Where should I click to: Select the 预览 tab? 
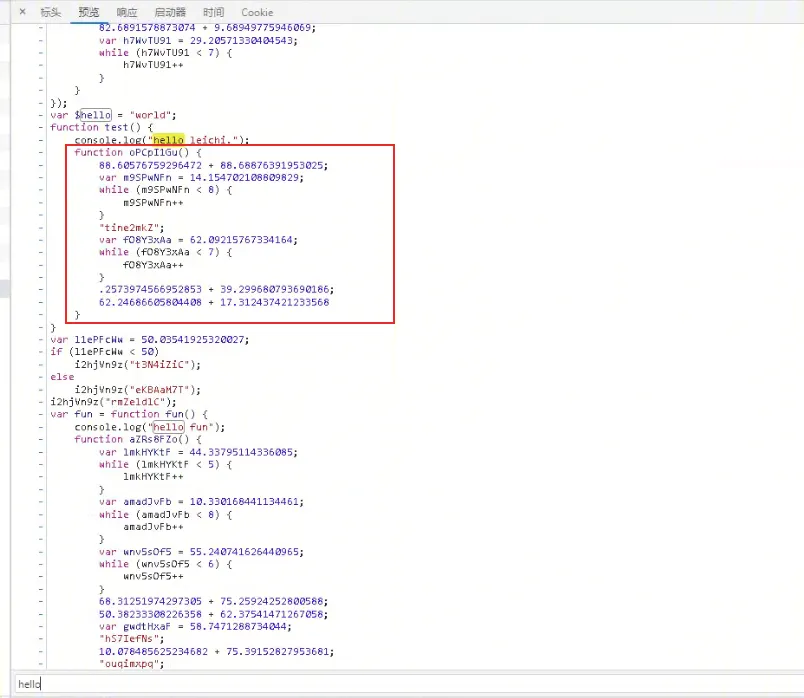(89, 12)
